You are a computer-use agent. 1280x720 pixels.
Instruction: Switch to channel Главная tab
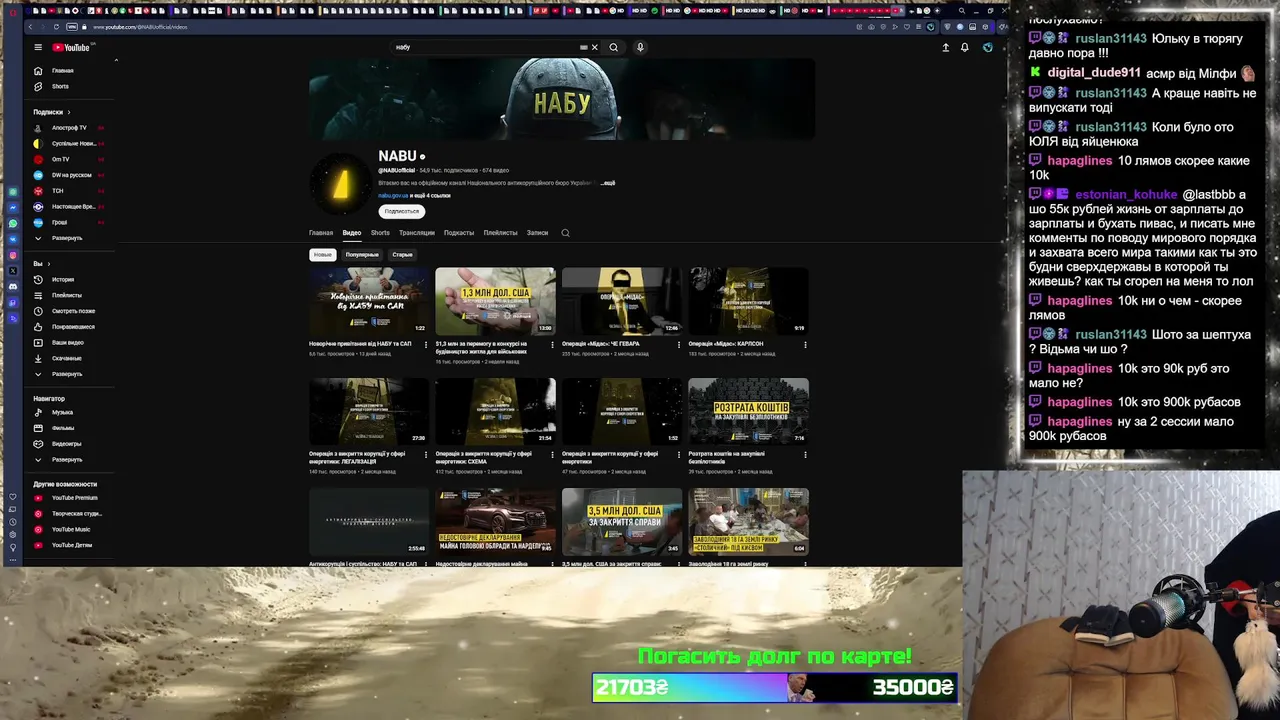321,233
